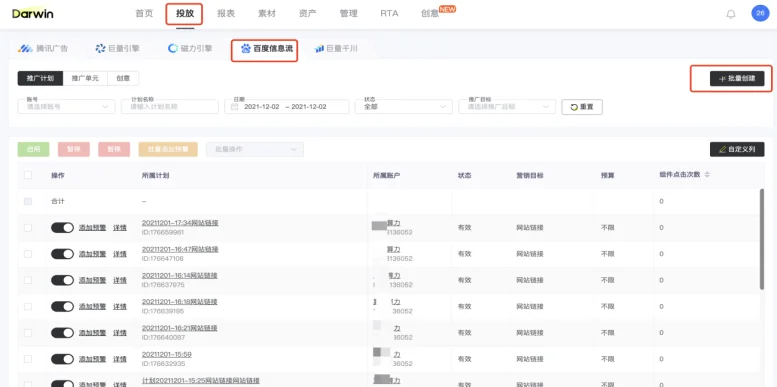
Task: Click the table's vertical scrollbar
Action: [762, 238]
